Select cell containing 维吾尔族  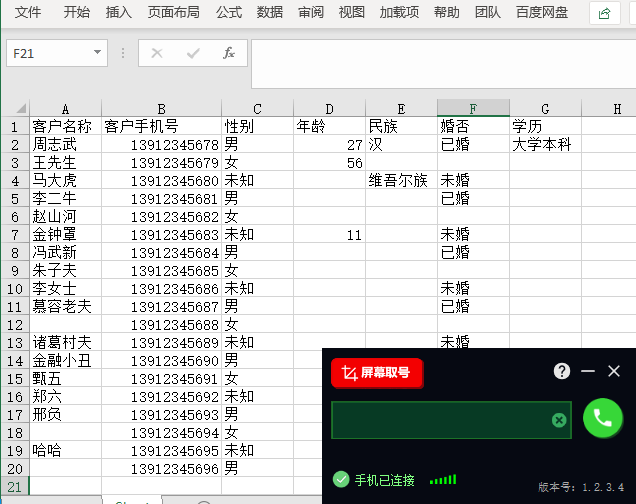pyautogui.click(x=400, y=180)
